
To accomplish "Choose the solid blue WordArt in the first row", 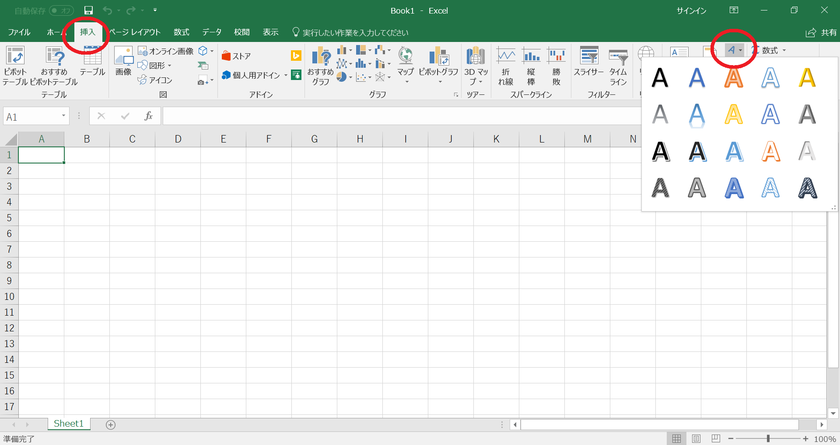I will 696,78.
